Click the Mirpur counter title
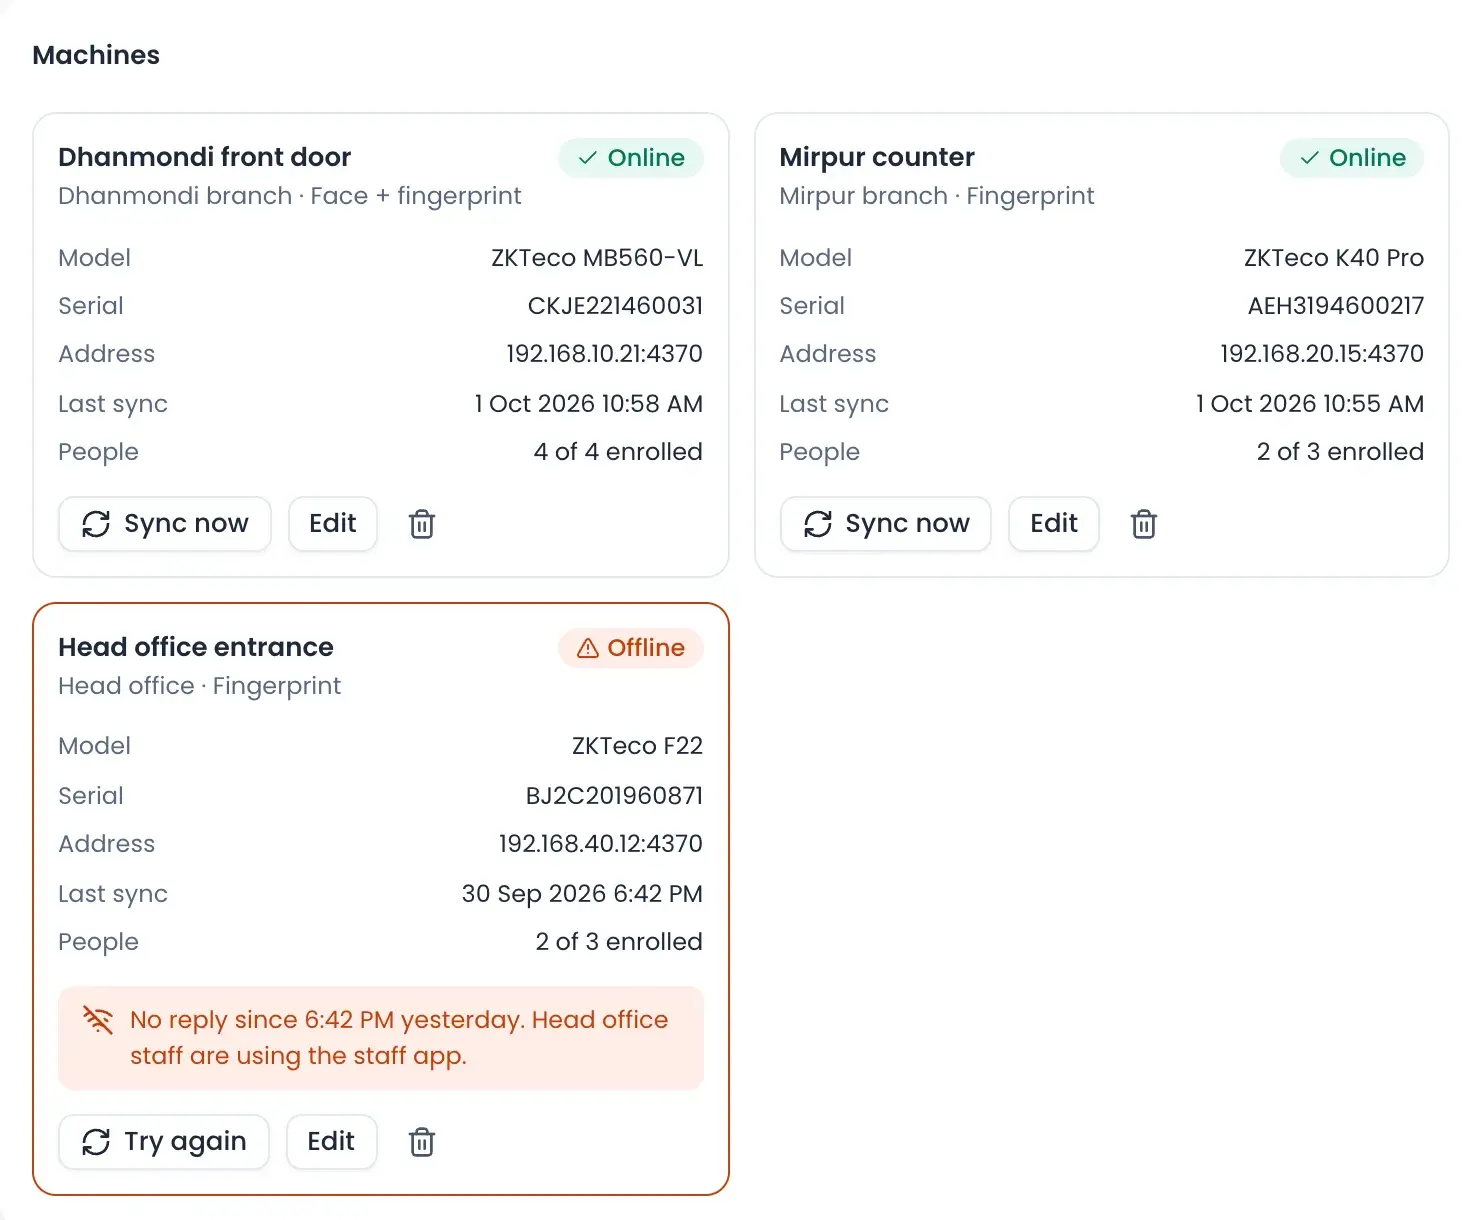Image resolution: width=1470 pixels, height=1220 pixels. click(x=877, y=157)
